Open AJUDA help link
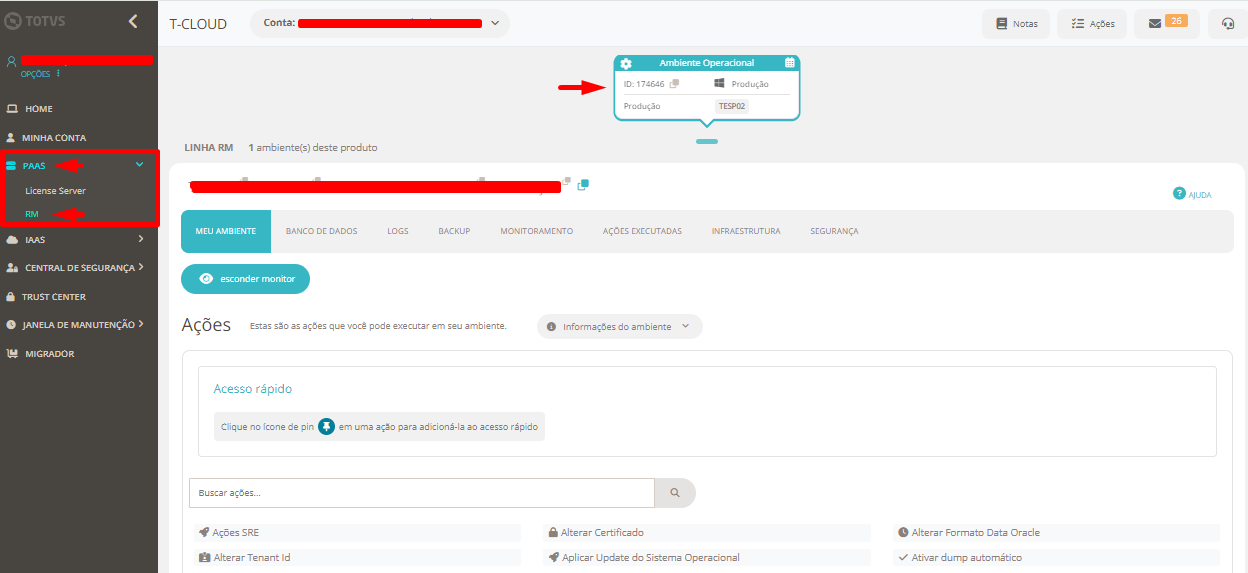 1192,194
